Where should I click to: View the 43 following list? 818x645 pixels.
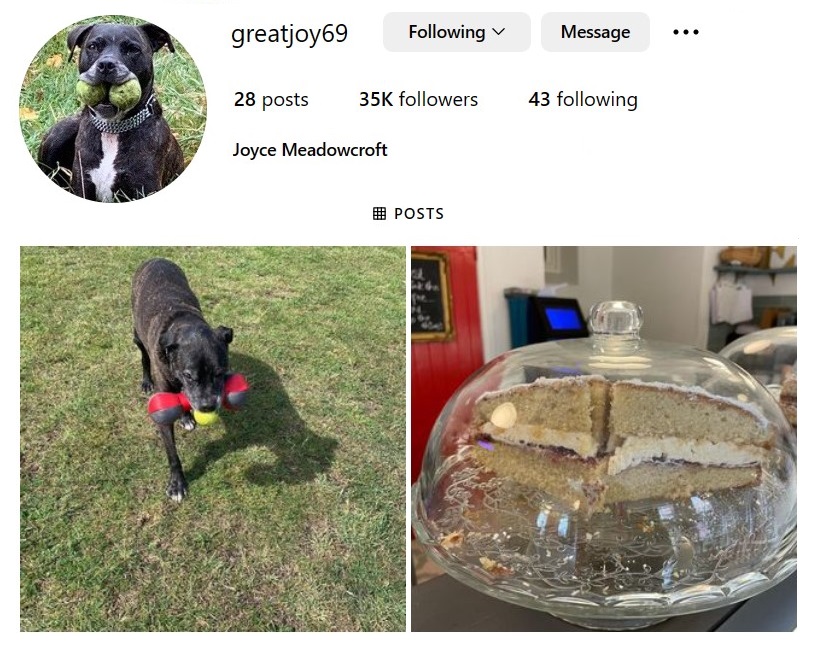point(583,99)
